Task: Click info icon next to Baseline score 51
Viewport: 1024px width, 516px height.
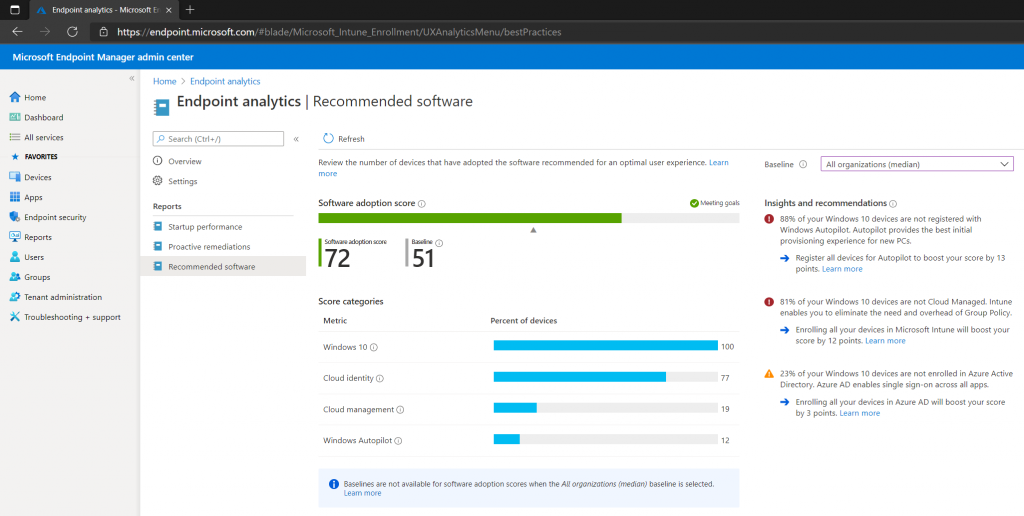Action: [x=439, y=243]
